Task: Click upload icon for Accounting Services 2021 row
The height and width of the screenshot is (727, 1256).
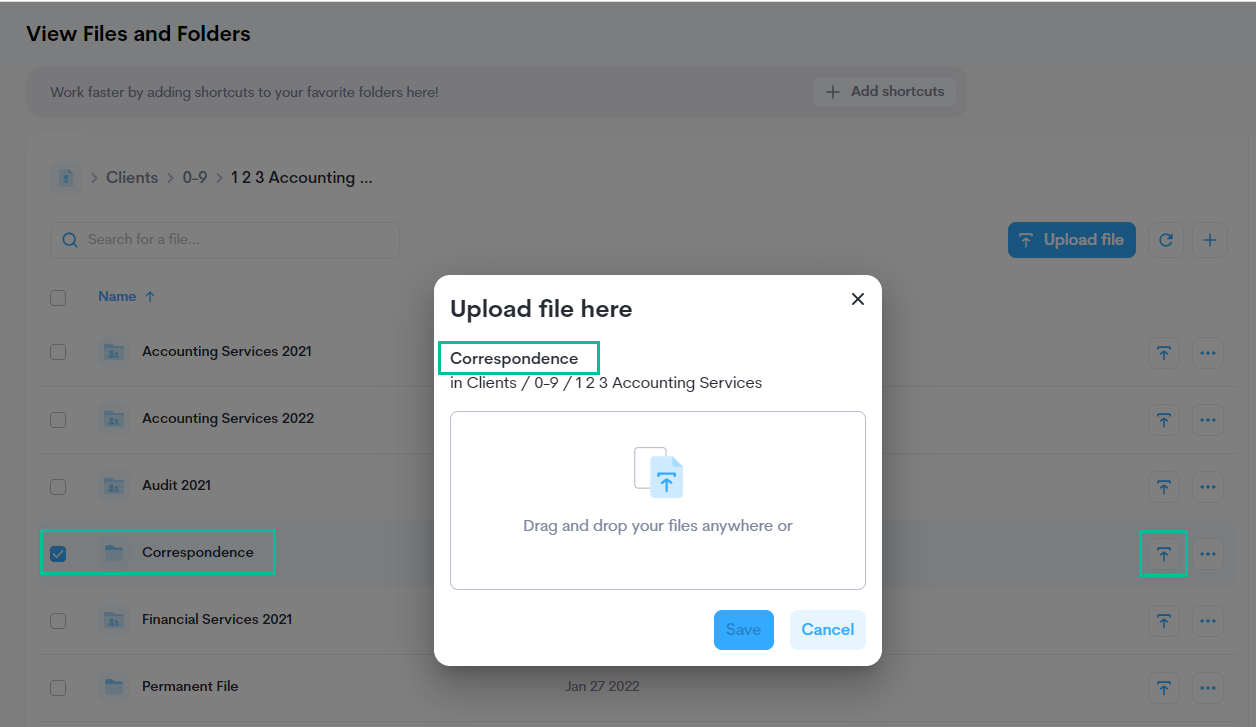Action: coord(1163,353)
